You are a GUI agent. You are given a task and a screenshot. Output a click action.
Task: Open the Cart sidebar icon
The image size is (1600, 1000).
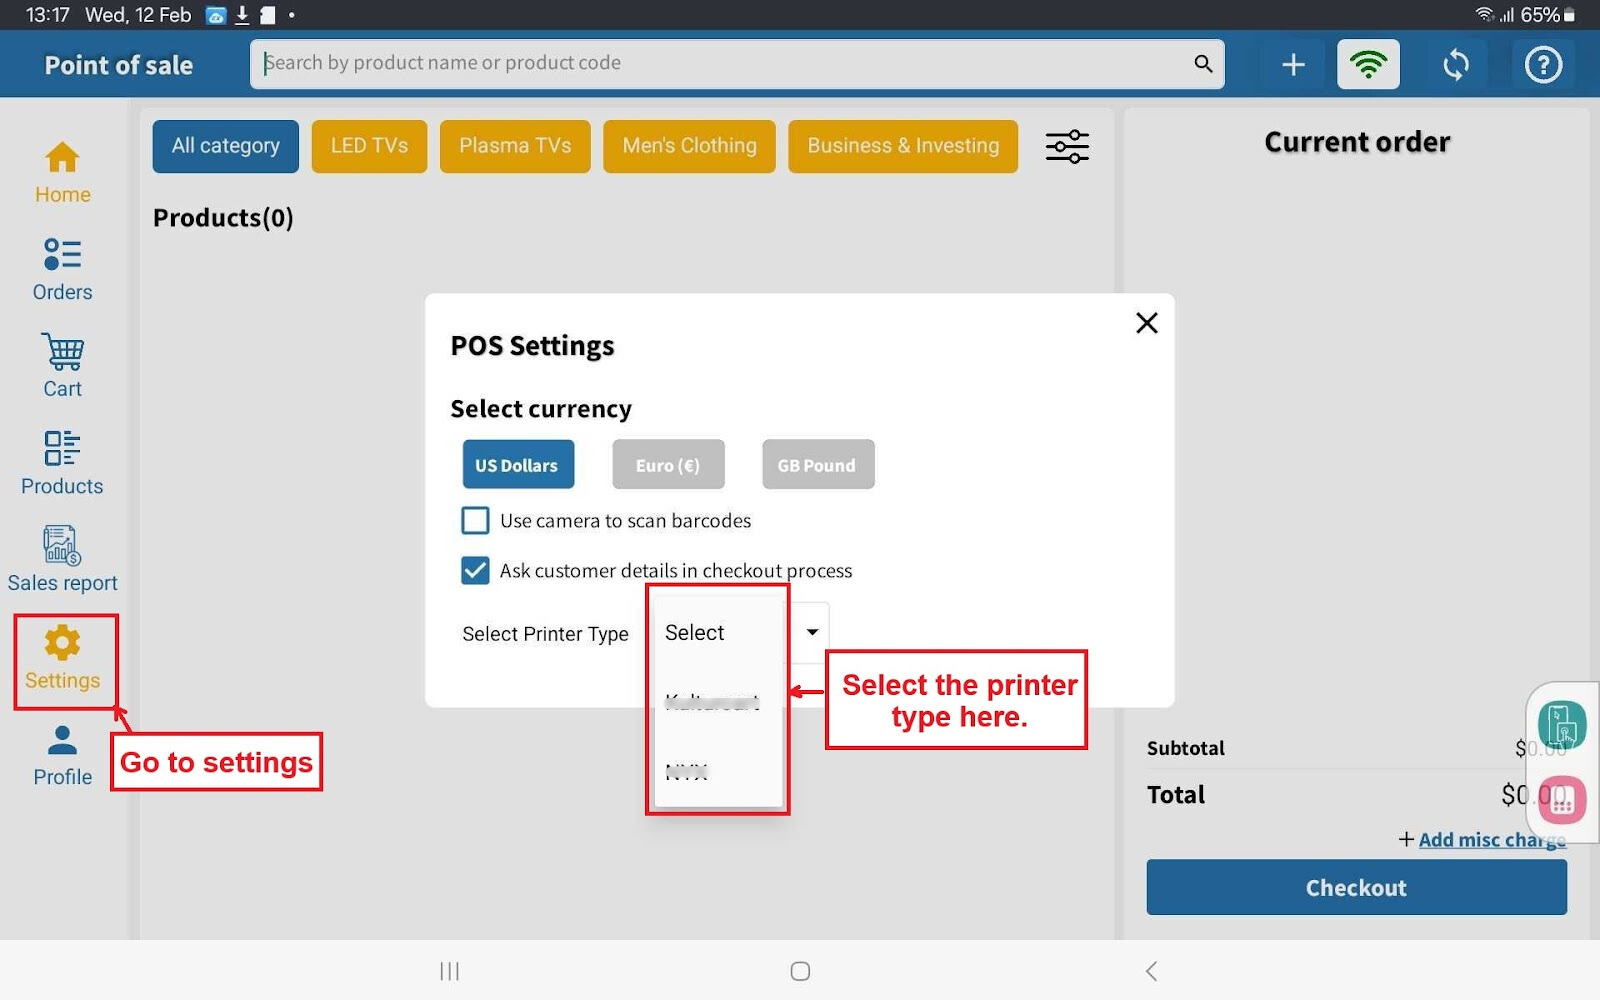pyautogui.click(x=62, y=365)
